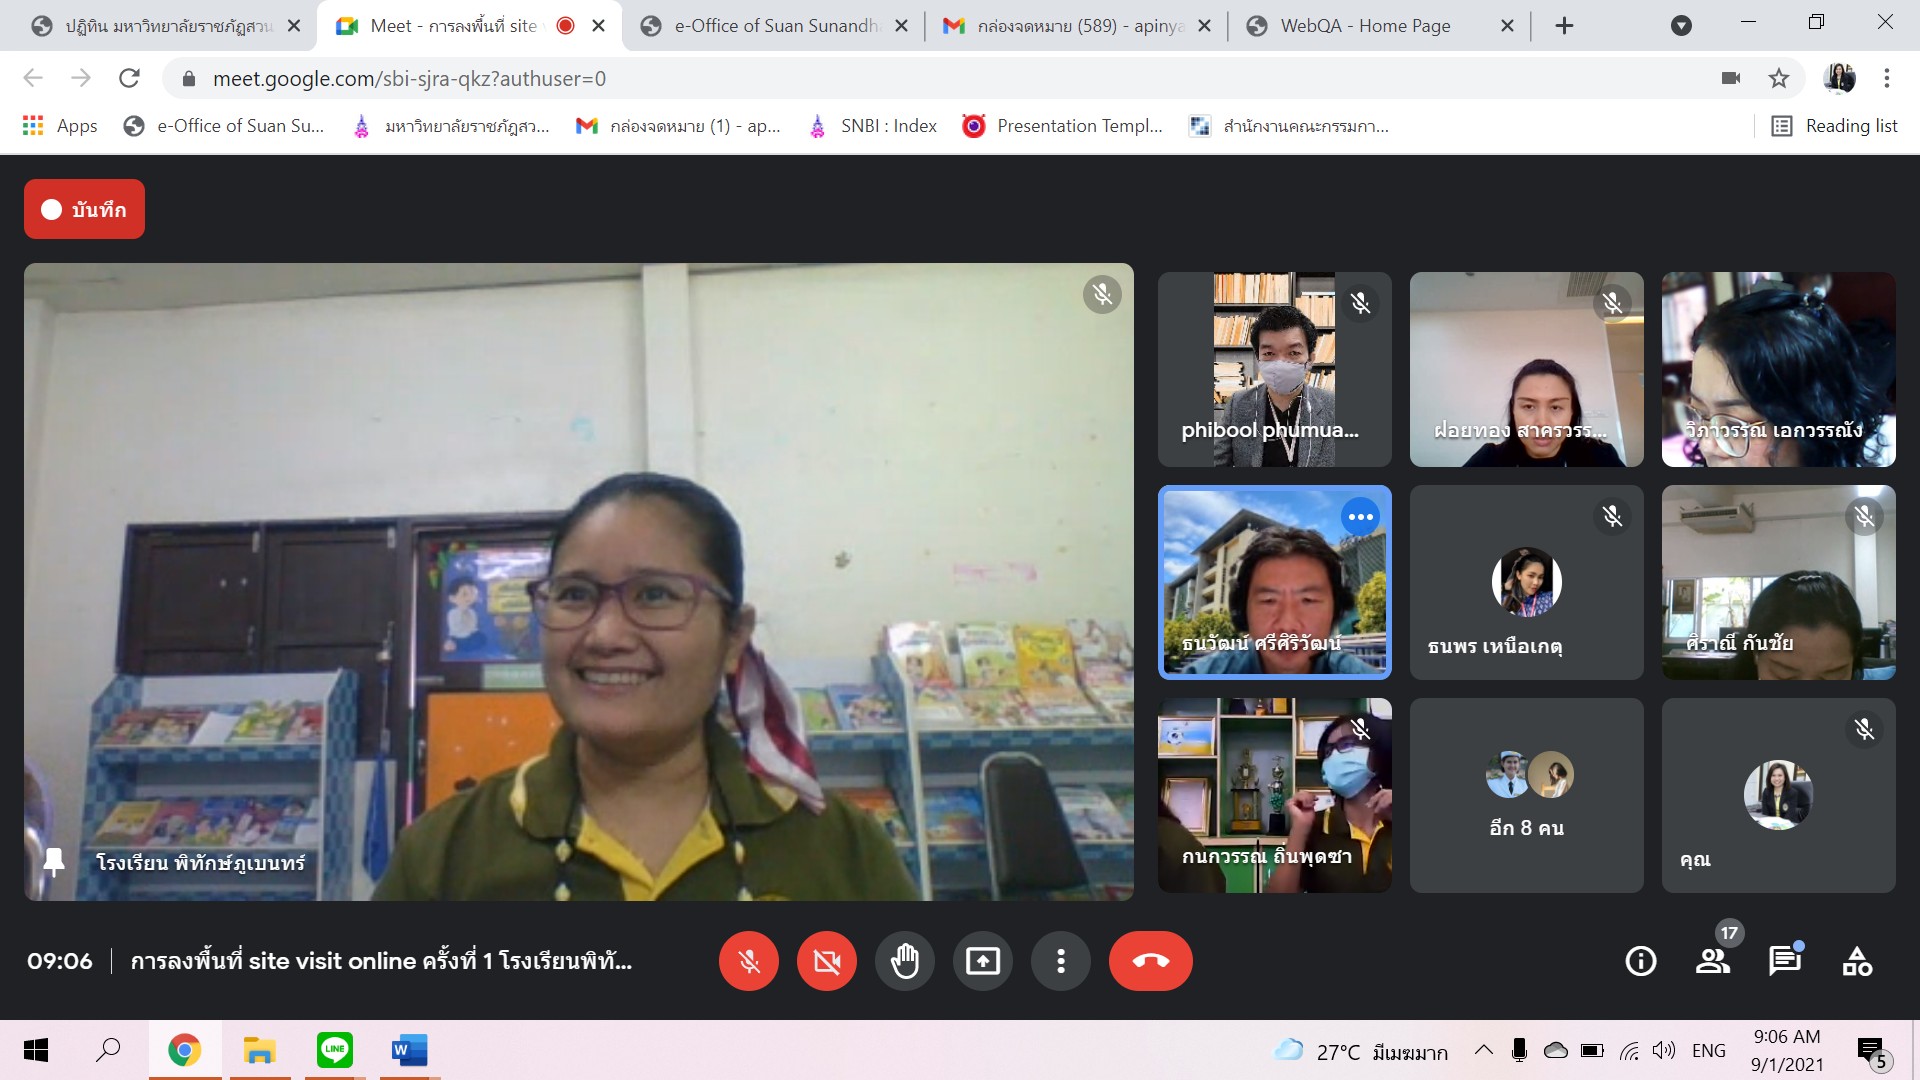The image size is (1920, 1080).
Task: Open the in-call chat panel
Action: point(1785,961)
